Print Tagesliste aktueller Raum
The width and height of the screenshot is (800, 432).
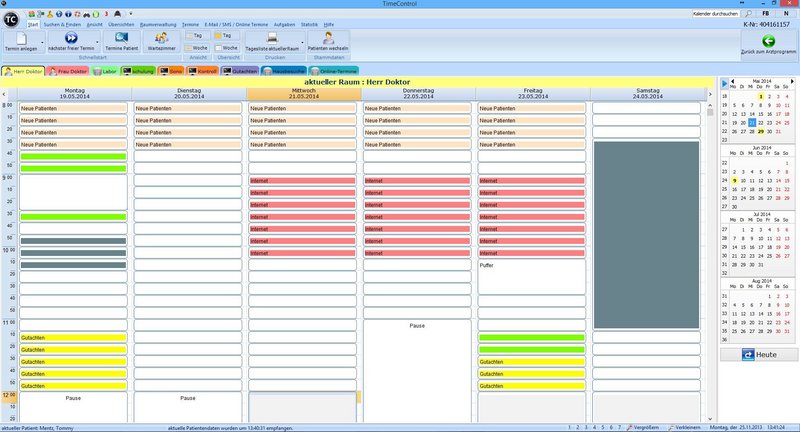[272, 37]
